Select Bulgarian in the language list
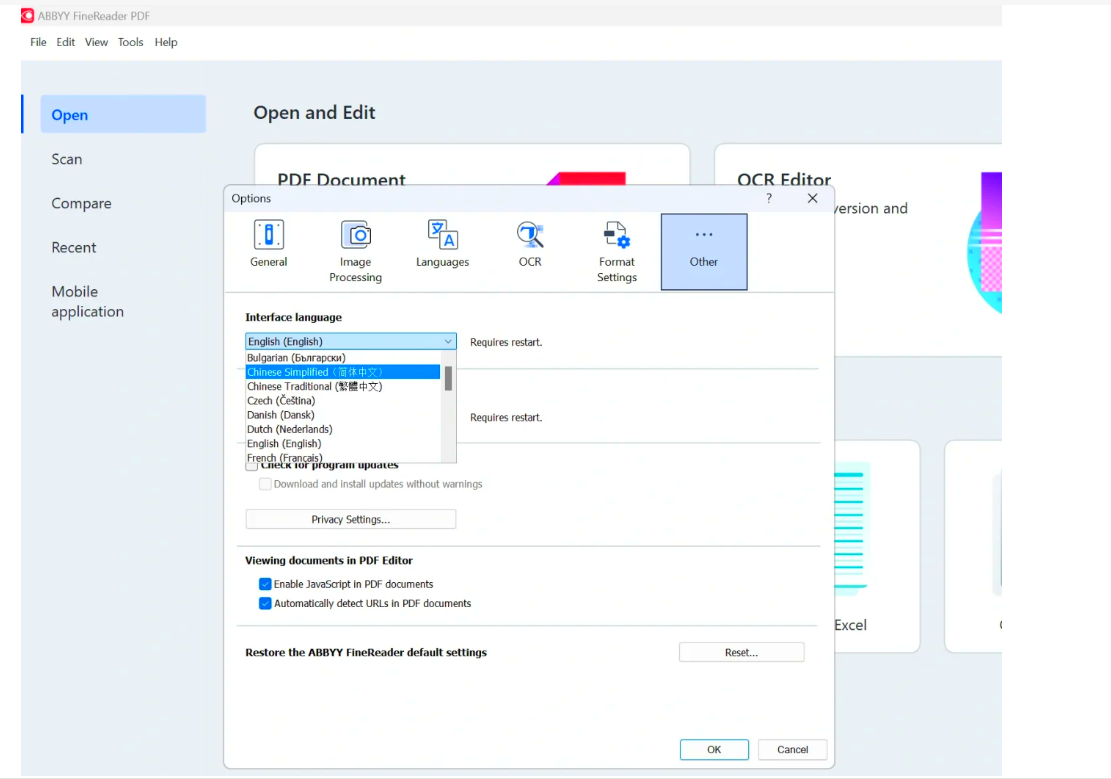This screenshot has height=779, width=1111. coord(343,358)
